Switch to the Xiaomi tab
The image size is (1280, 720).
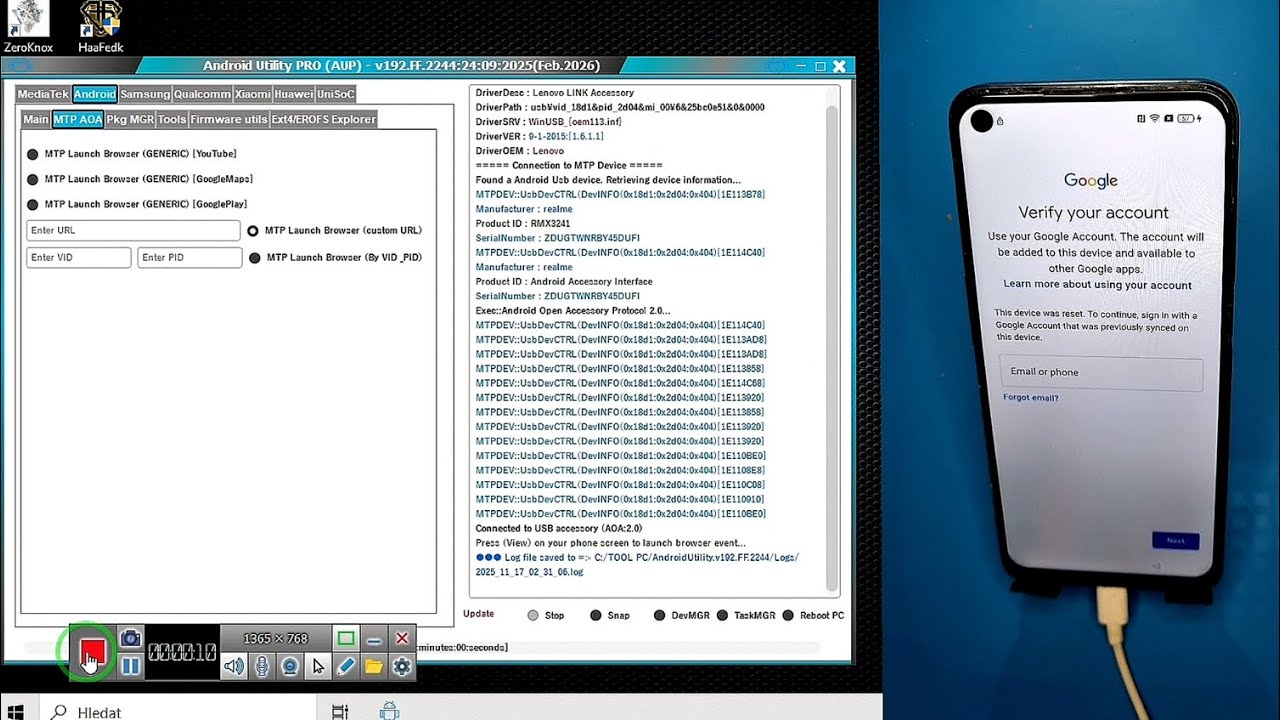pos(253,94)
